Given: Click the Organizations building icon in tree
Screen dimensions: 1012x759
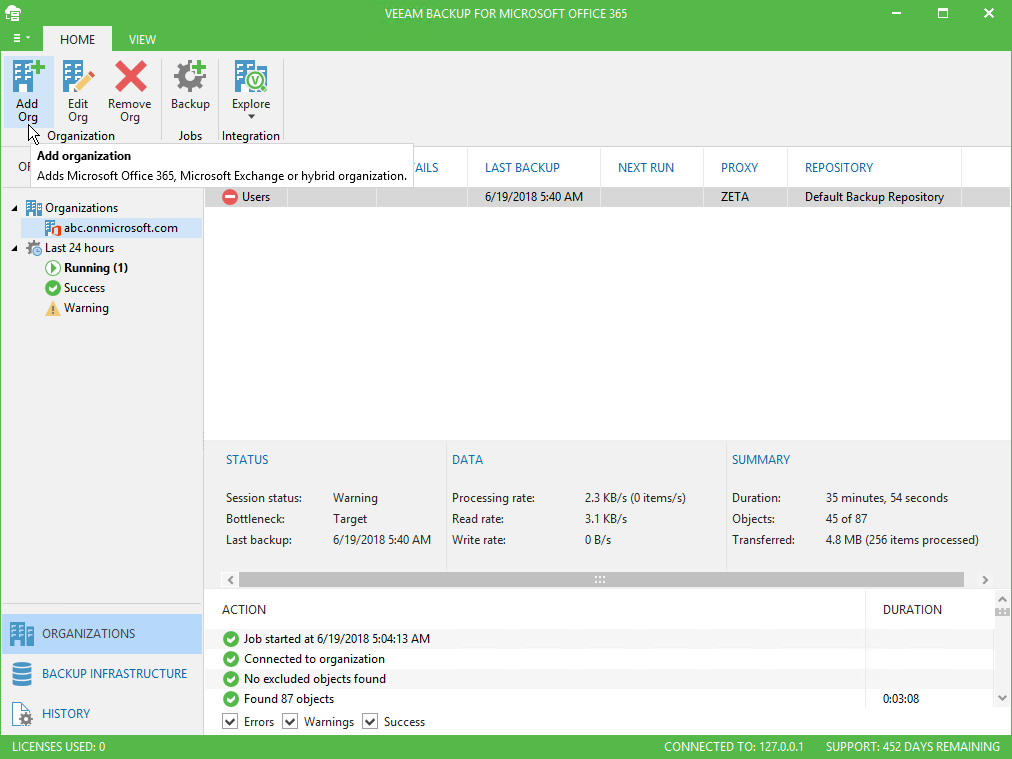Looking at the screenshot, I should tap(34, 208).
